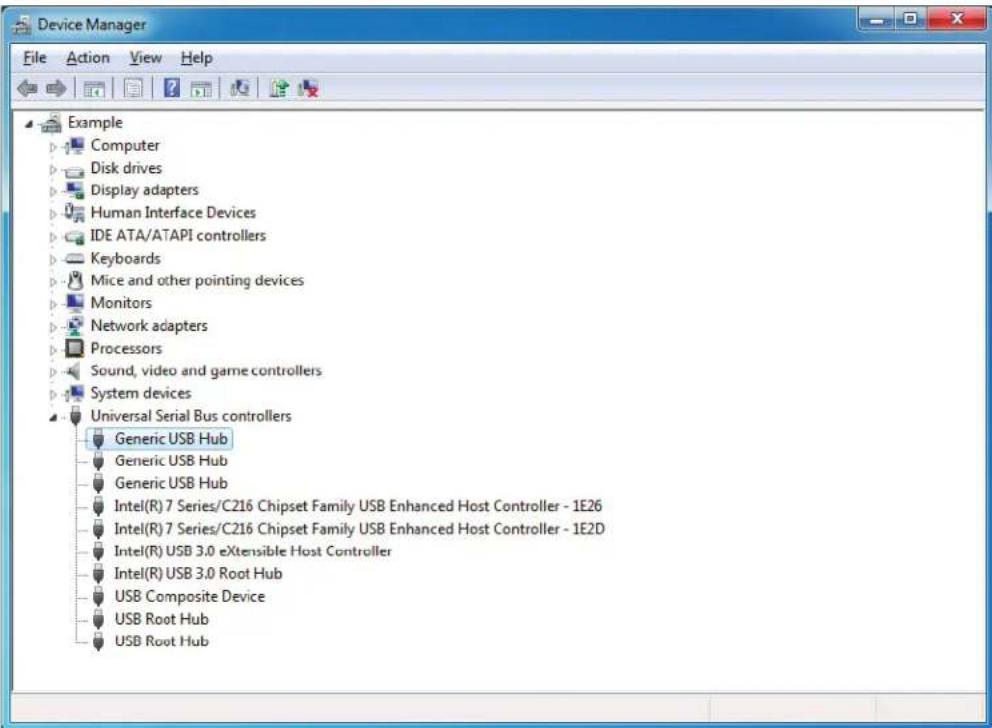Open the Help menu
Image resolution: width=992 pixels, height=728 pixels.
point(196,58)
